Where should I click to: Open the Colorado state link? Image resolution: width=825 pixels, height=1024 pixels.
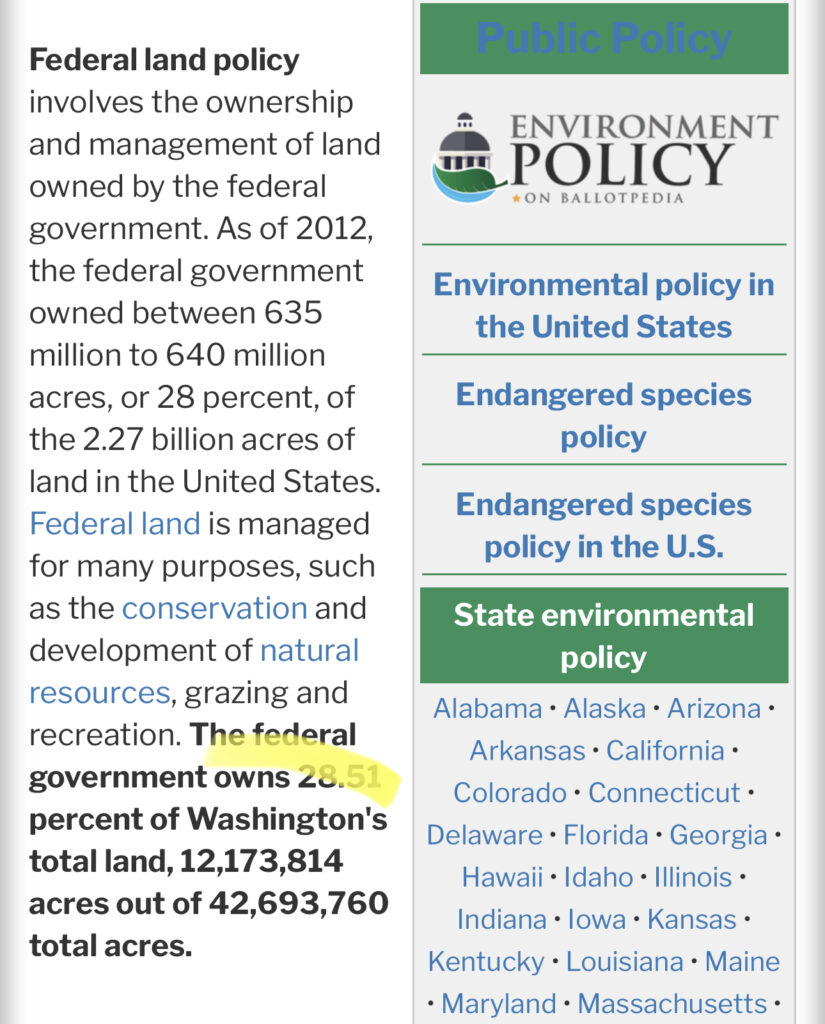click(x=510, y=793)
